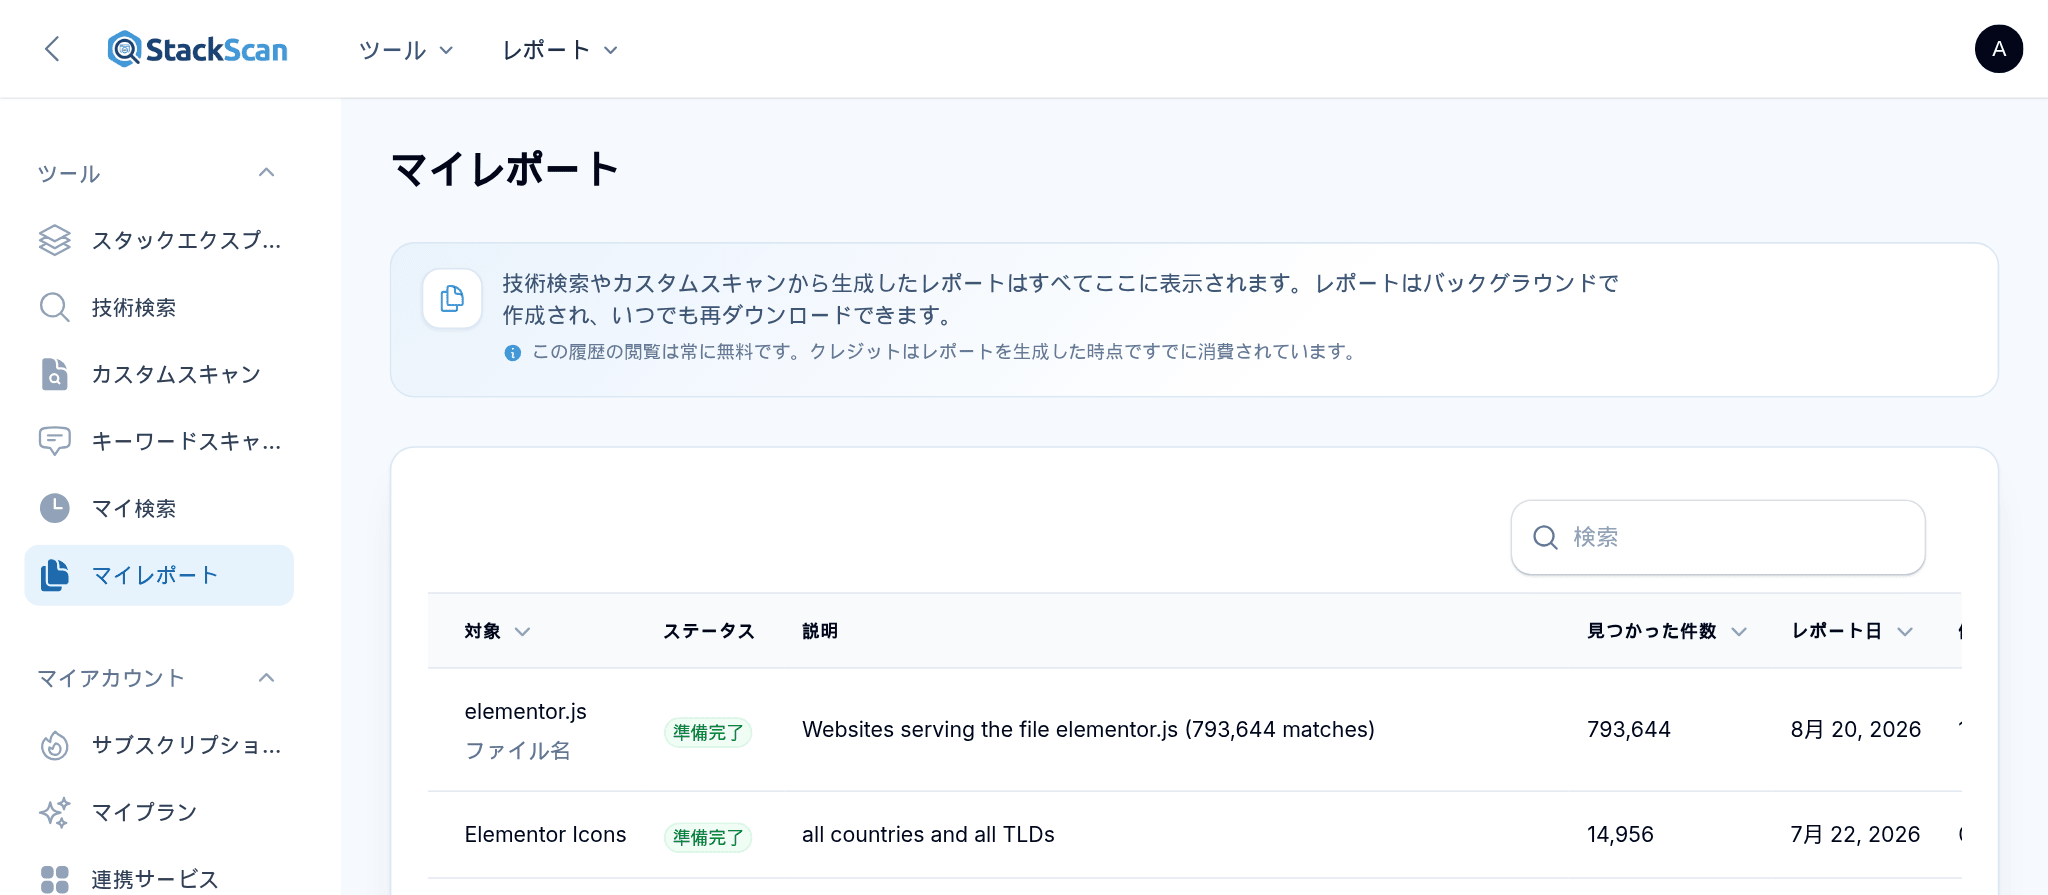Collapse the ツール sidebar section
This screenshot has width=2048, height=895.
(266, 173)
